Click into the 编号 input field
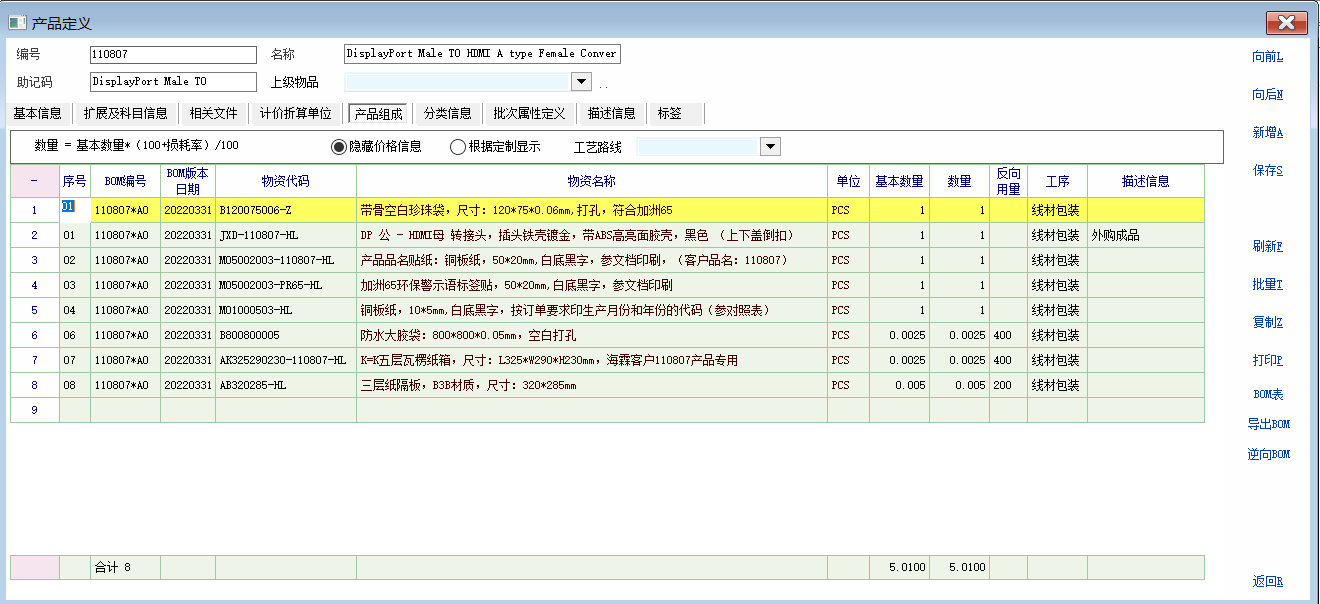 (173, 54)
